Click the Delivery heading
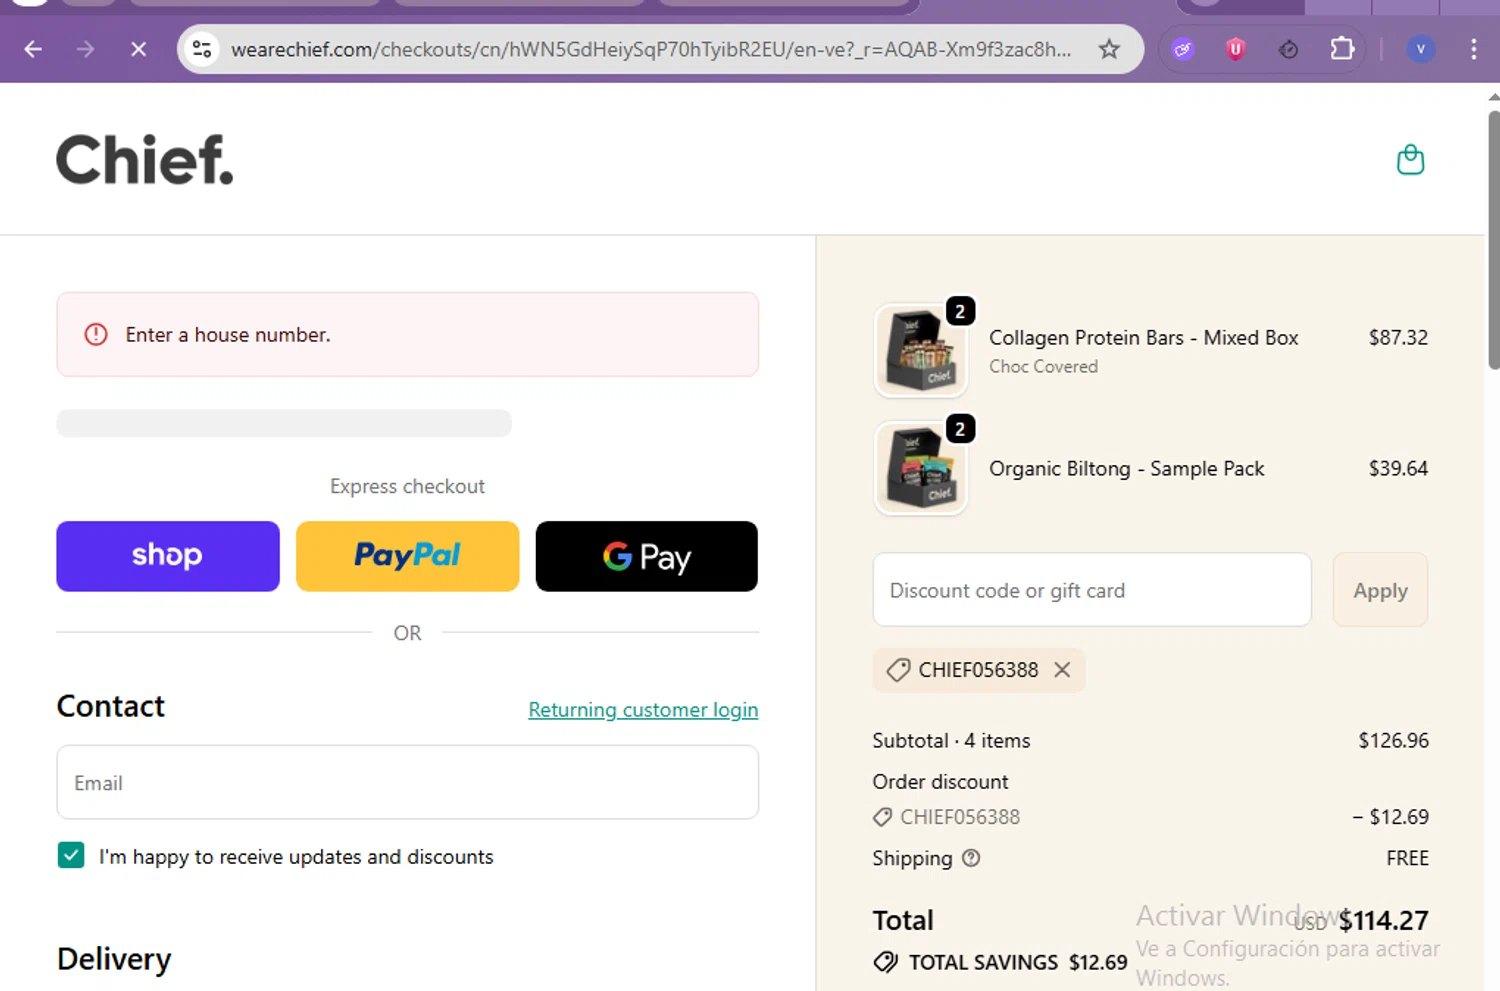The width and height of the screenshot is (1500, 991). (114, 959)
